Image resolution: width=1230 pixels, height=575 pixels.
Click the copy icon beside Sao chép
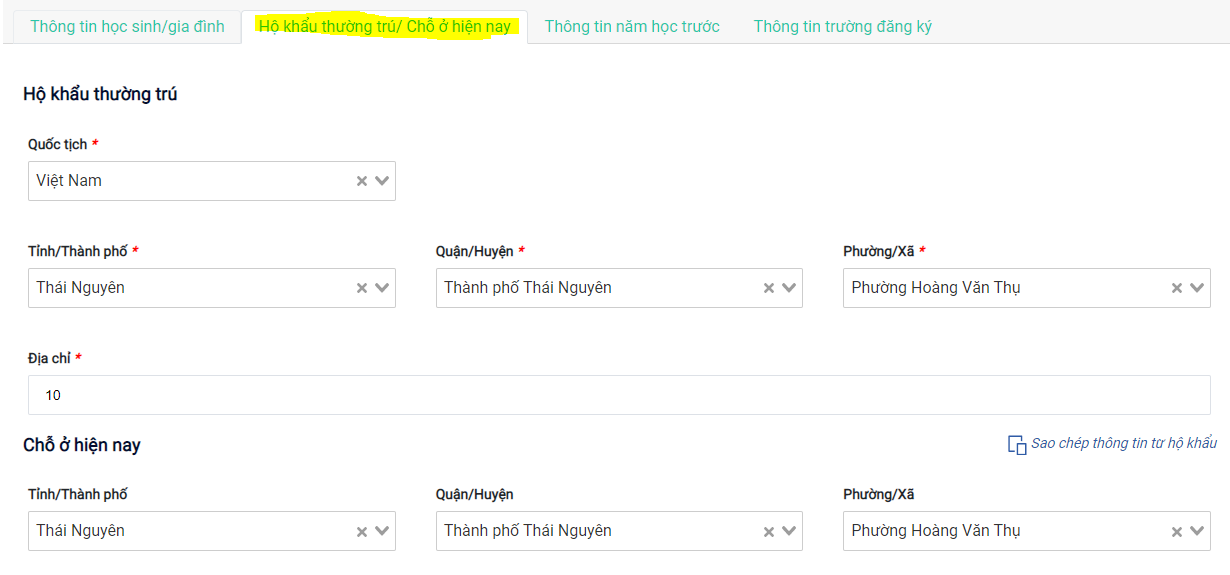point(1016,445)
